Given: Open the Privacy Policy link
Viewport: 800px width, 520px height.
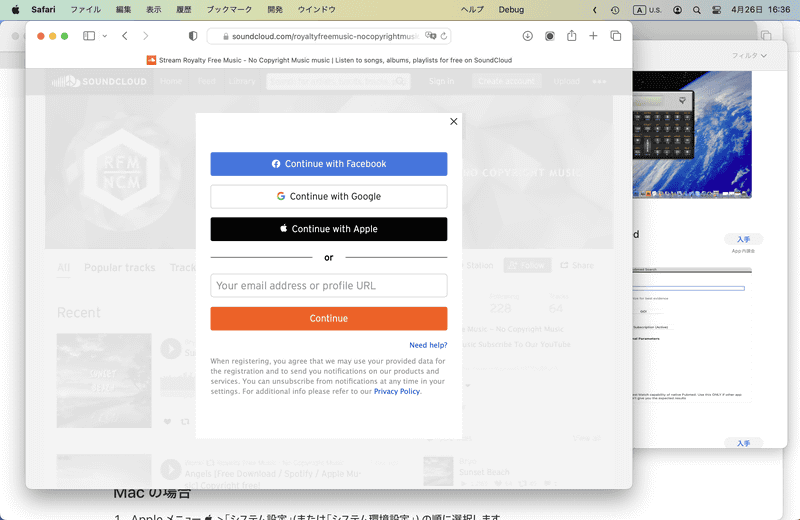Looking at the screenshot, I should [397, 391].
